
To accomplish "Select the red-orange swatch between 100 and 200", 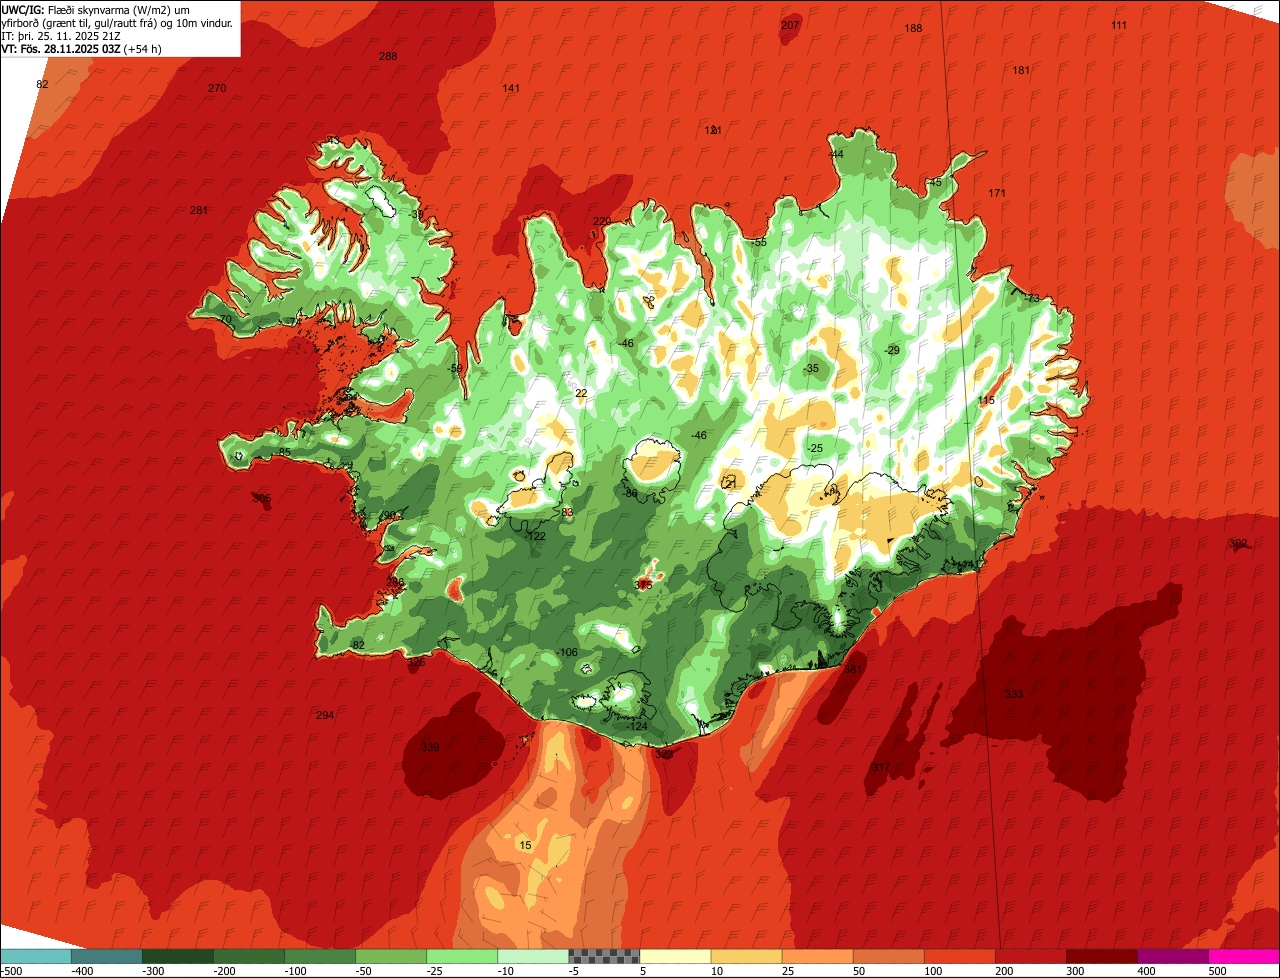I will tap(959, 956).
